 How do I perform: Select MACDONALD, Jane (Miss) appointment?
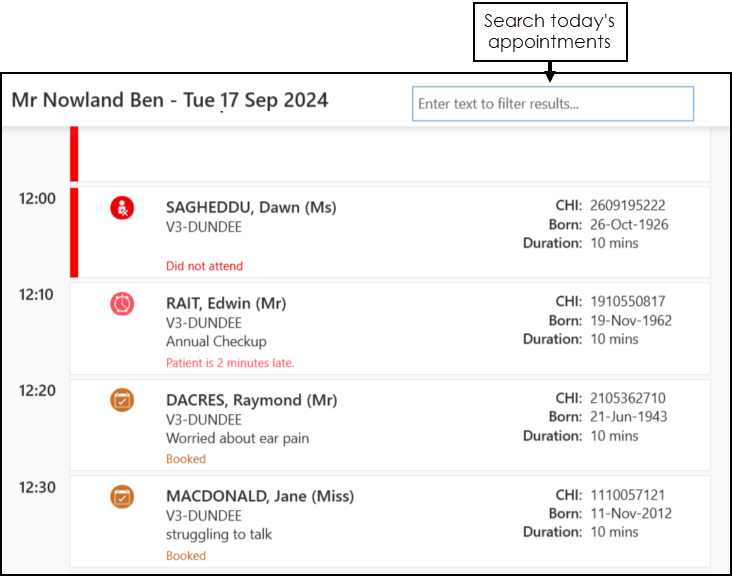260,496
